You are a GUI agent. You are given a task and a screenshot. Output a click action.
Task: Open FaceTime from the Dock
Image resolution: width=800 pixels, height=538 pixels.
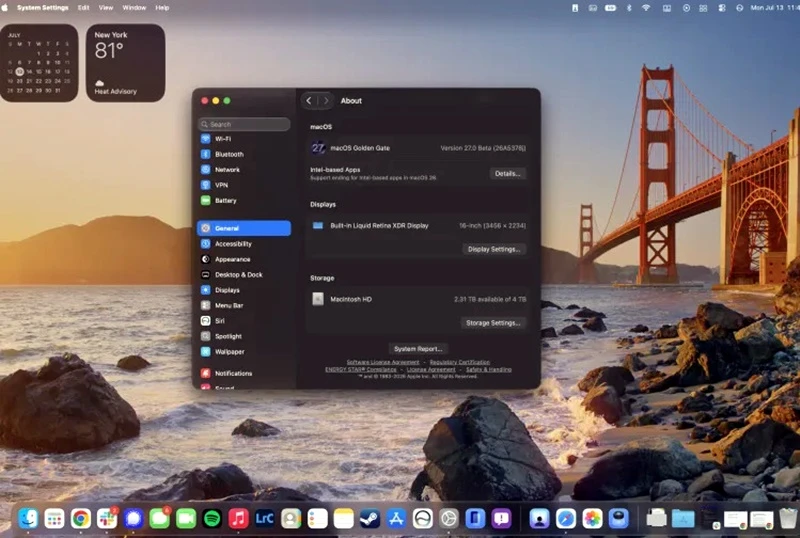tap(186, 519)
